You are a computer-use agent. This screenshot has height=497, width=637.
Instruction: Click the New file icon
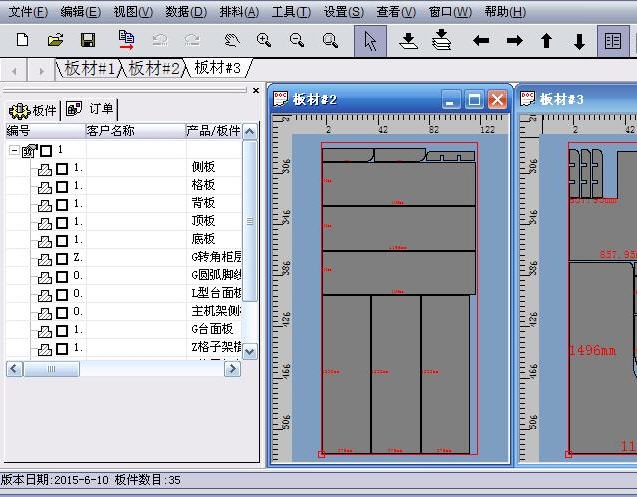tap(23, 41)
